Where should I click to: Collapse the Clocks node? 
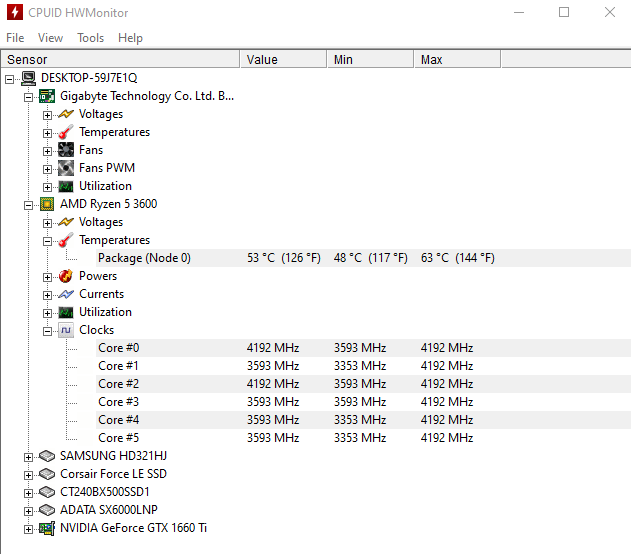(47, 332)
